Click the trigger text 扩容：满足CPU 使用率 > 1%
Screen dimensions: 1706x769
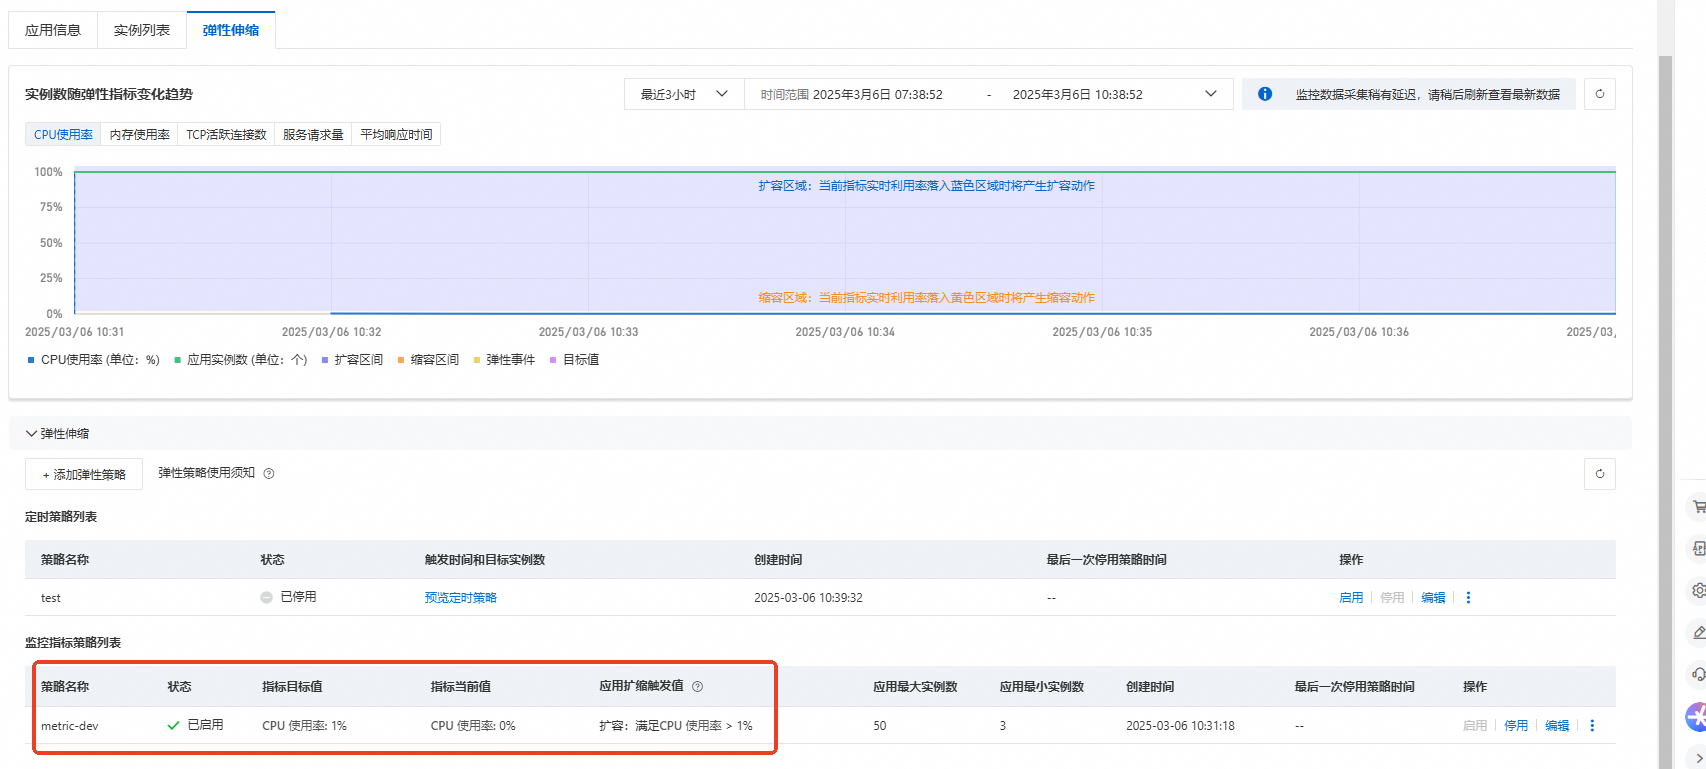(x=676, y=726)
